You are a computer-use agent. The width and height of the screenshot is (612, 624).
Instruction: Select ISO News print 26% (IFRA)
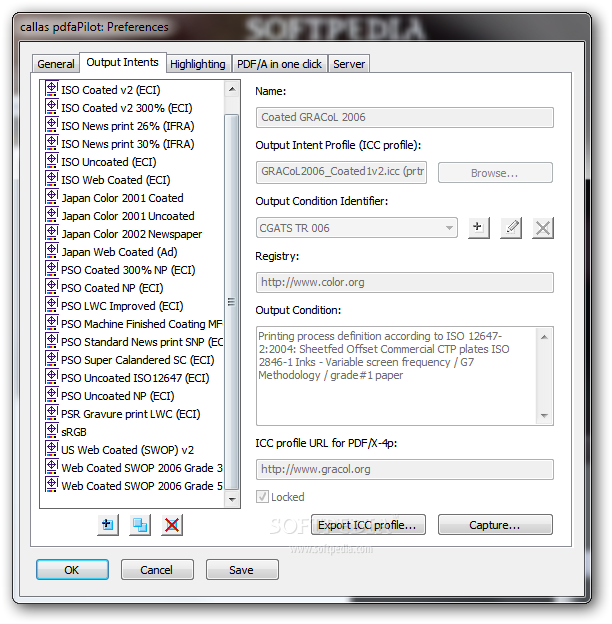click(127, 126)
